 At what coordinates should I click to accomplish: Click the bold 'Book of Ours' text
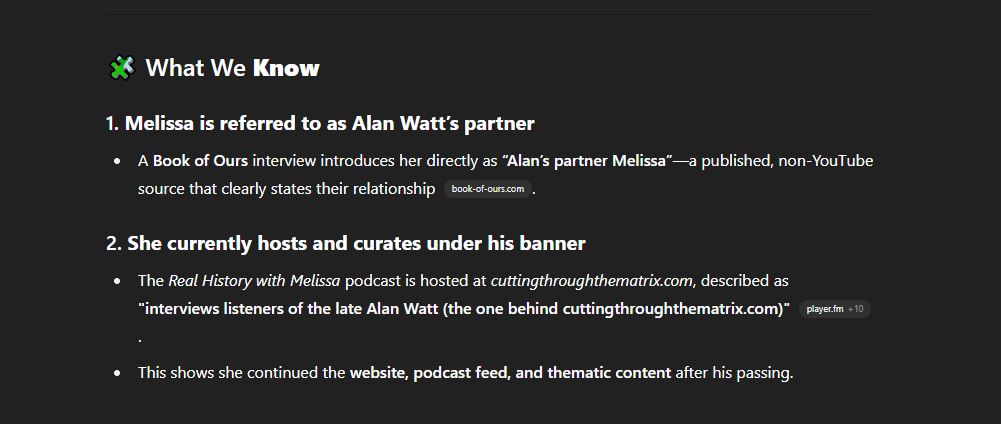[200, 160]
